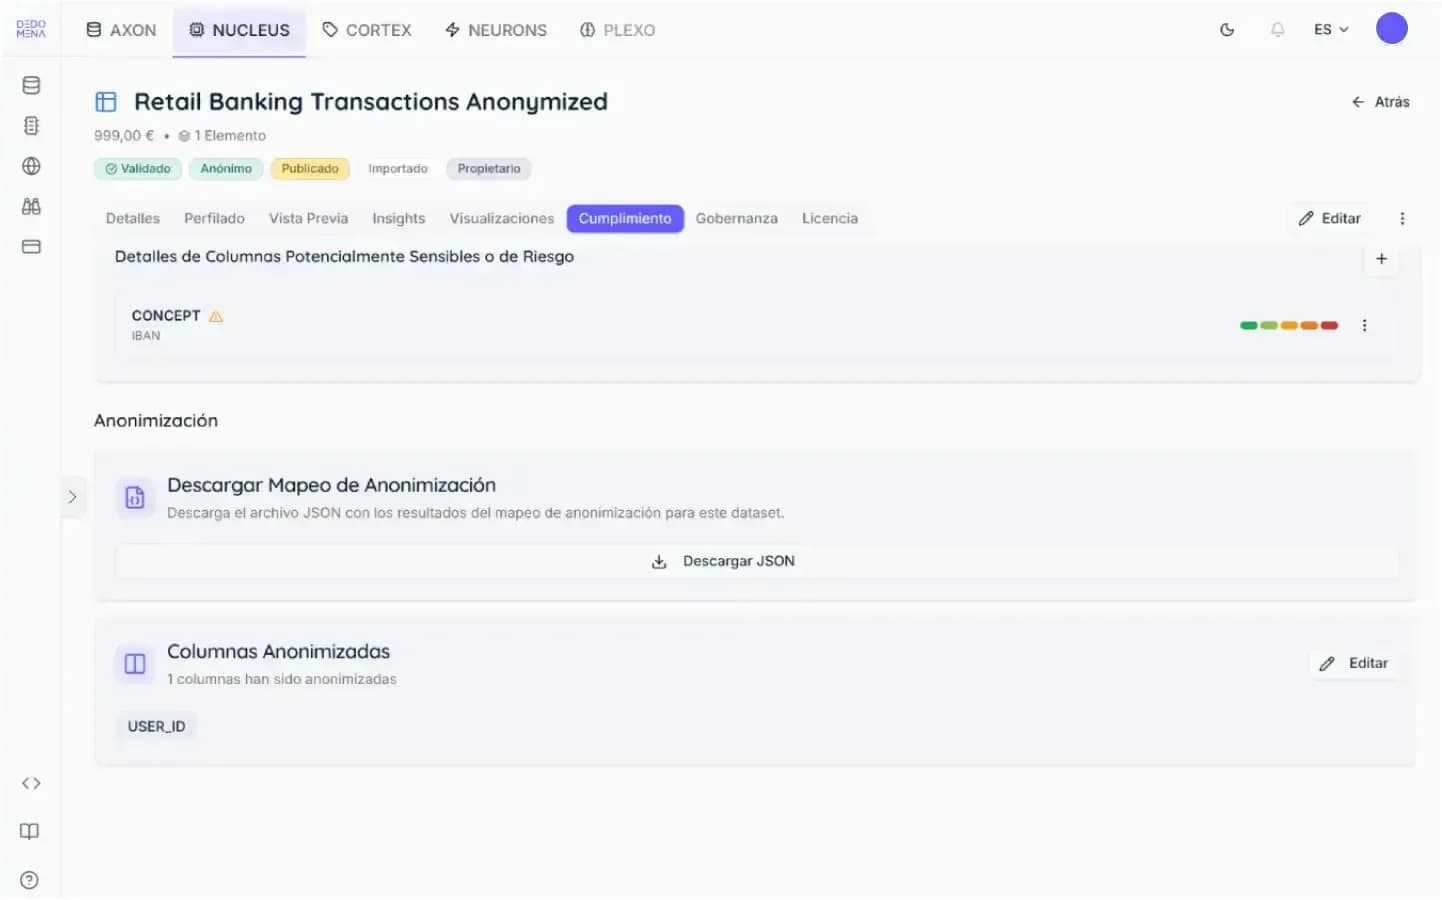
Task: Switch to the Gobernanza tab
Action: pos(737,218)
